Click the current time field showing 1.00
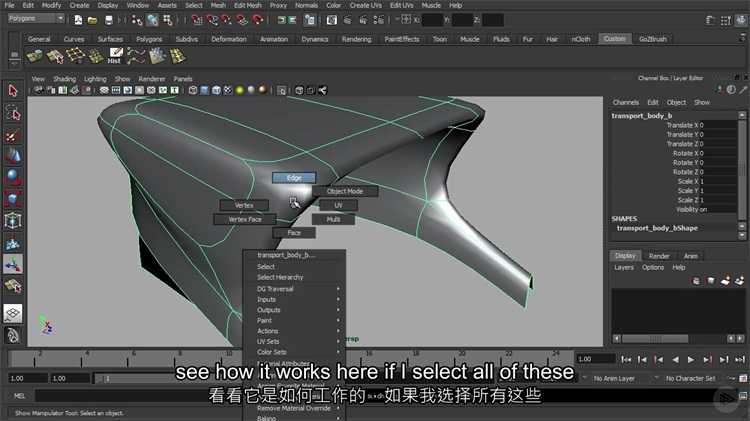Screen dimensions: 750x421 coord(596,359)
